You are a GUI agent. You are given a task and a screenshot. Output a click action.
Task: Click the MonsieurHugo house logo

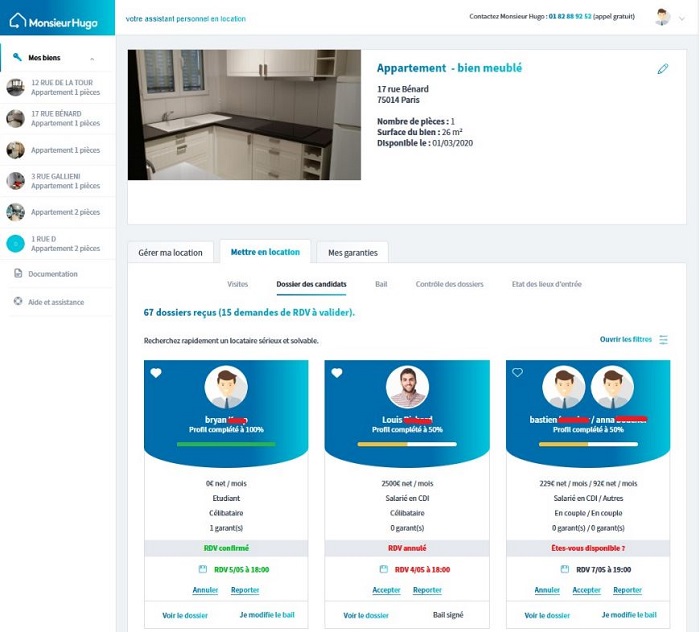(x=18, y=20)
